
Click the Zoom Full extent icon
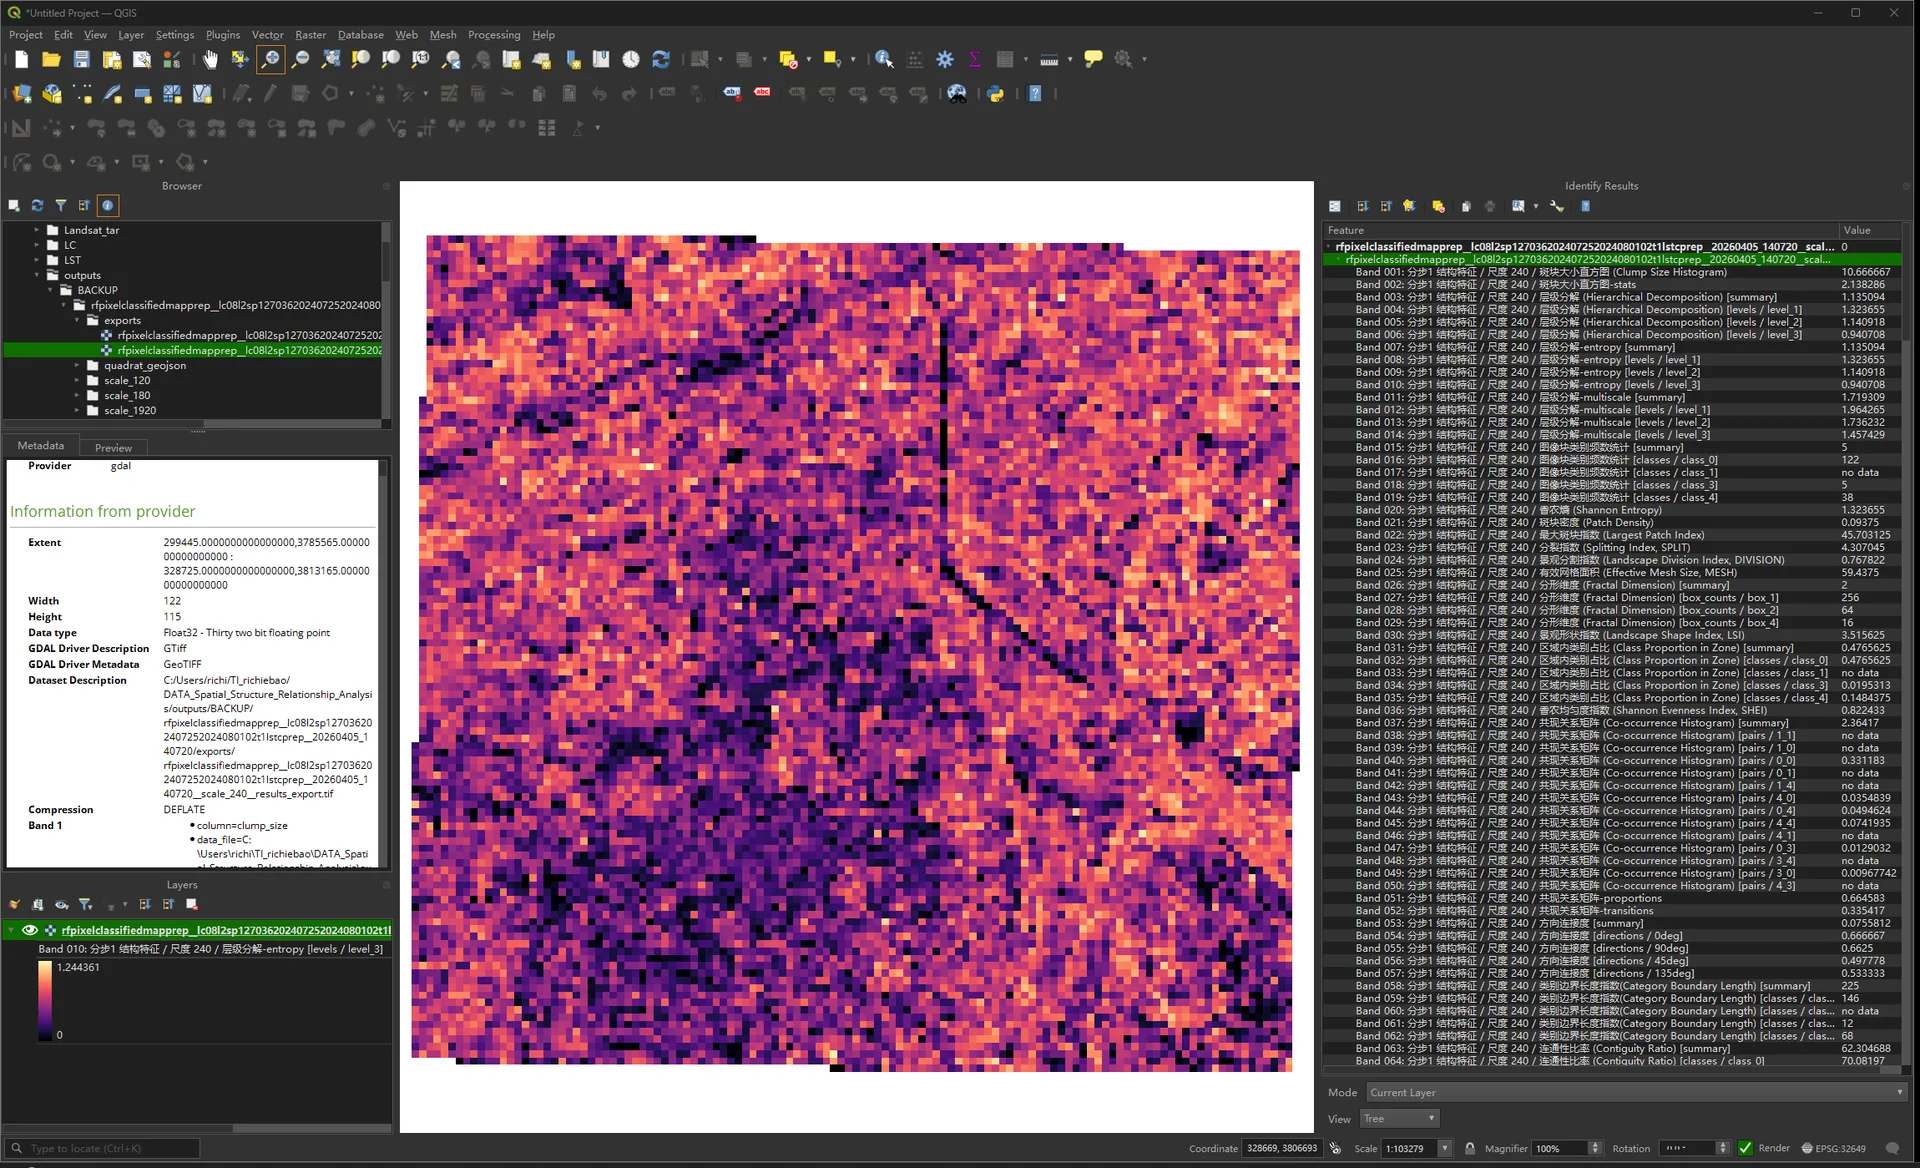click(x=331, y=60)
